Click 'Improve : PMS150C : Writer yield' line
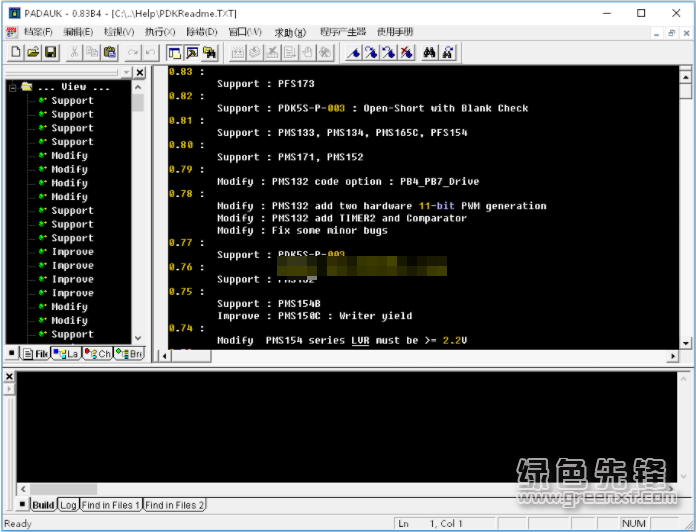 point(314,316)
